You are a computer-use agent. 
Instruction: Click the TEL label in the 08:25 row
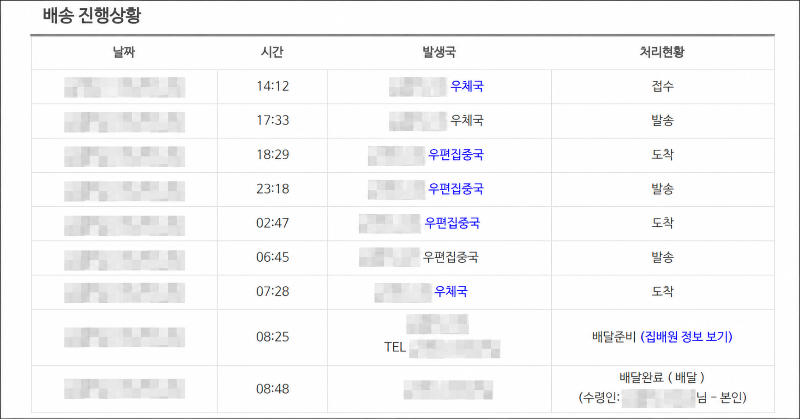[395, 348]
